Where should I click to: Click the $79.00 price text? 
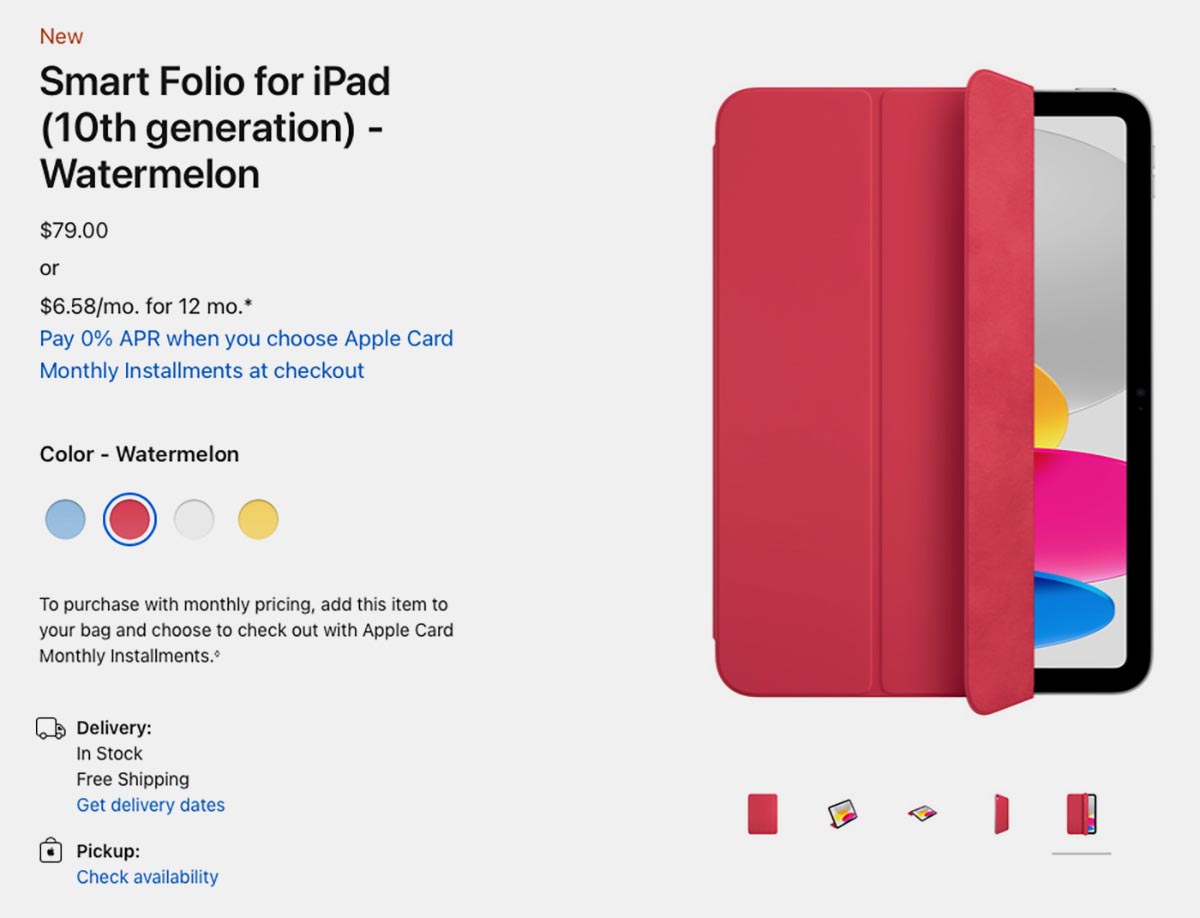[74, 231]
